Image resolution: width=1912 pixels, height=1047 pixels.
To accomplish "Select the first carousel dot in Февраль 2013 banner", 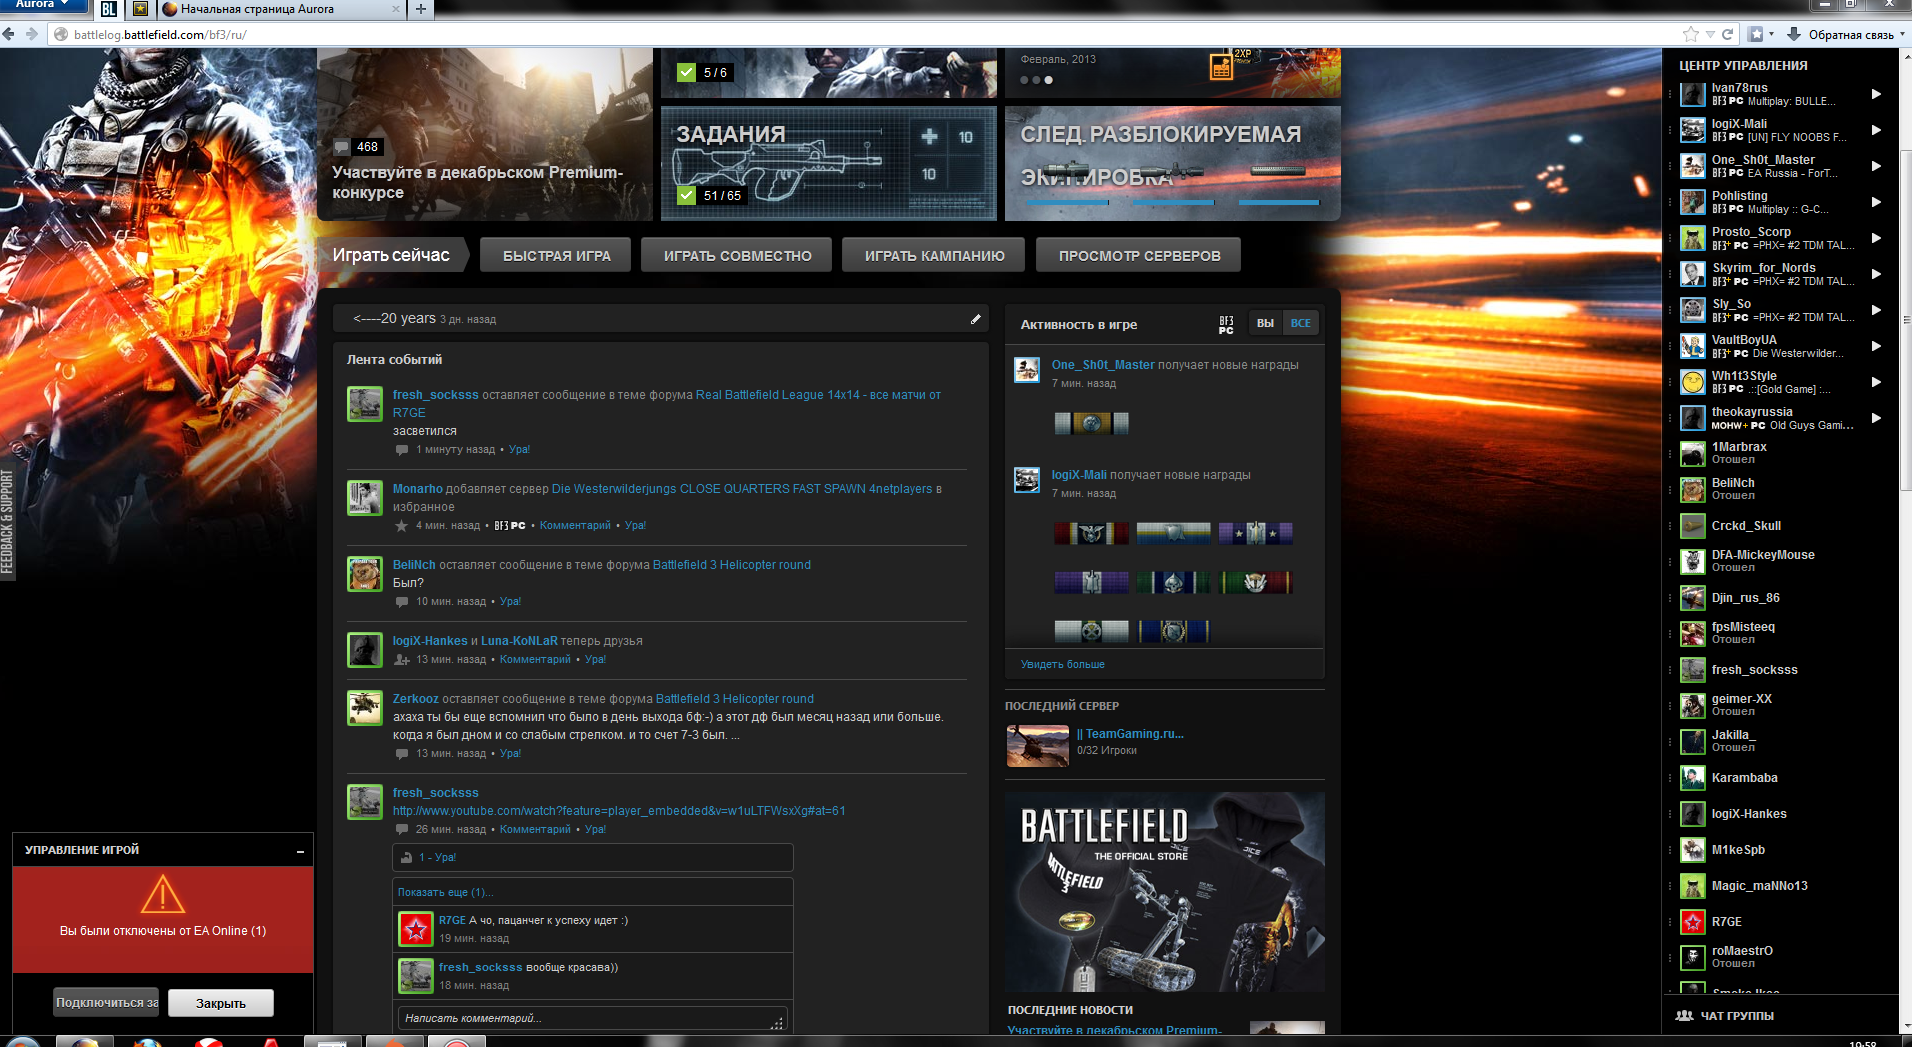I will pyautogui.click(x=1025, y=80).
